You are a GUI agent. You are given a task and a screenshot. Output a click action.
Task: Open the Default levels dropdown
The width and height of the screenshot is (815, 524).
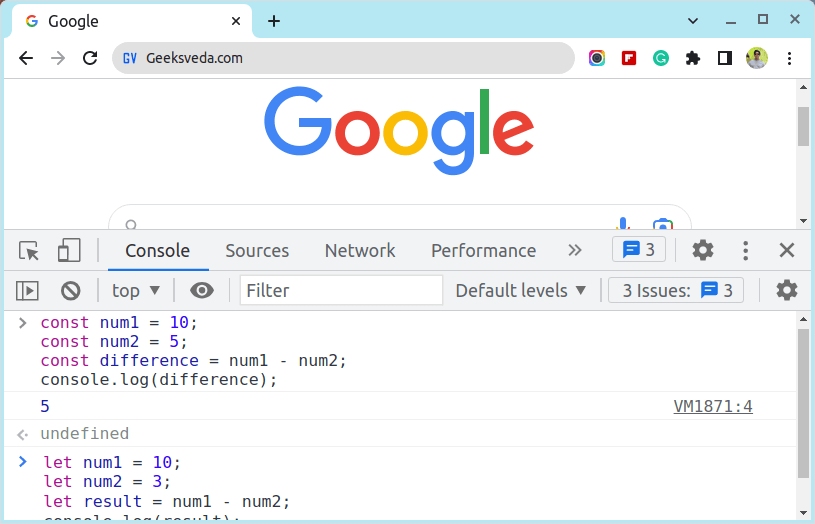pos(521,291)
